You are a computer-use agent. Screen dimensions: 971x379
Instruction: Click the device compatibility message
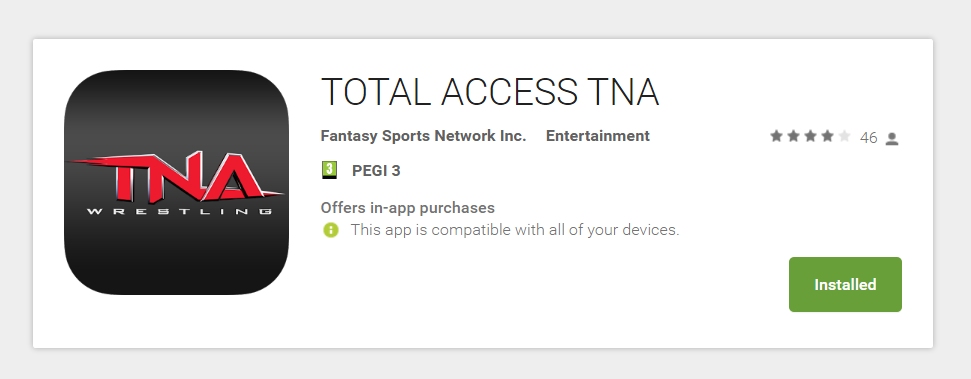[x=515, y=230]
